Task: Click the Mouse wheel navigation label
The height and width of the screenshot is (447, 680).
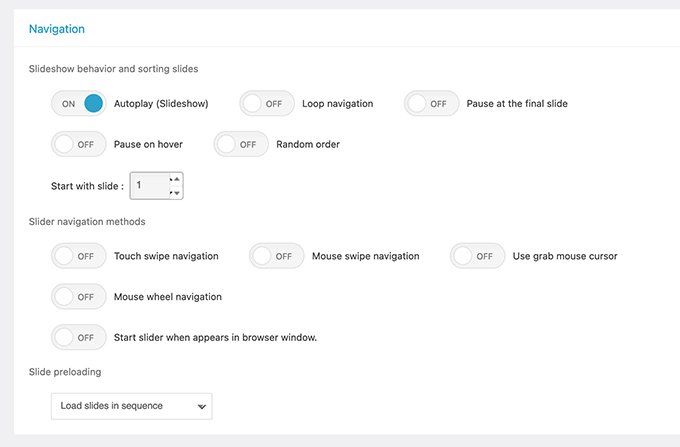Action: click(168, 297)
